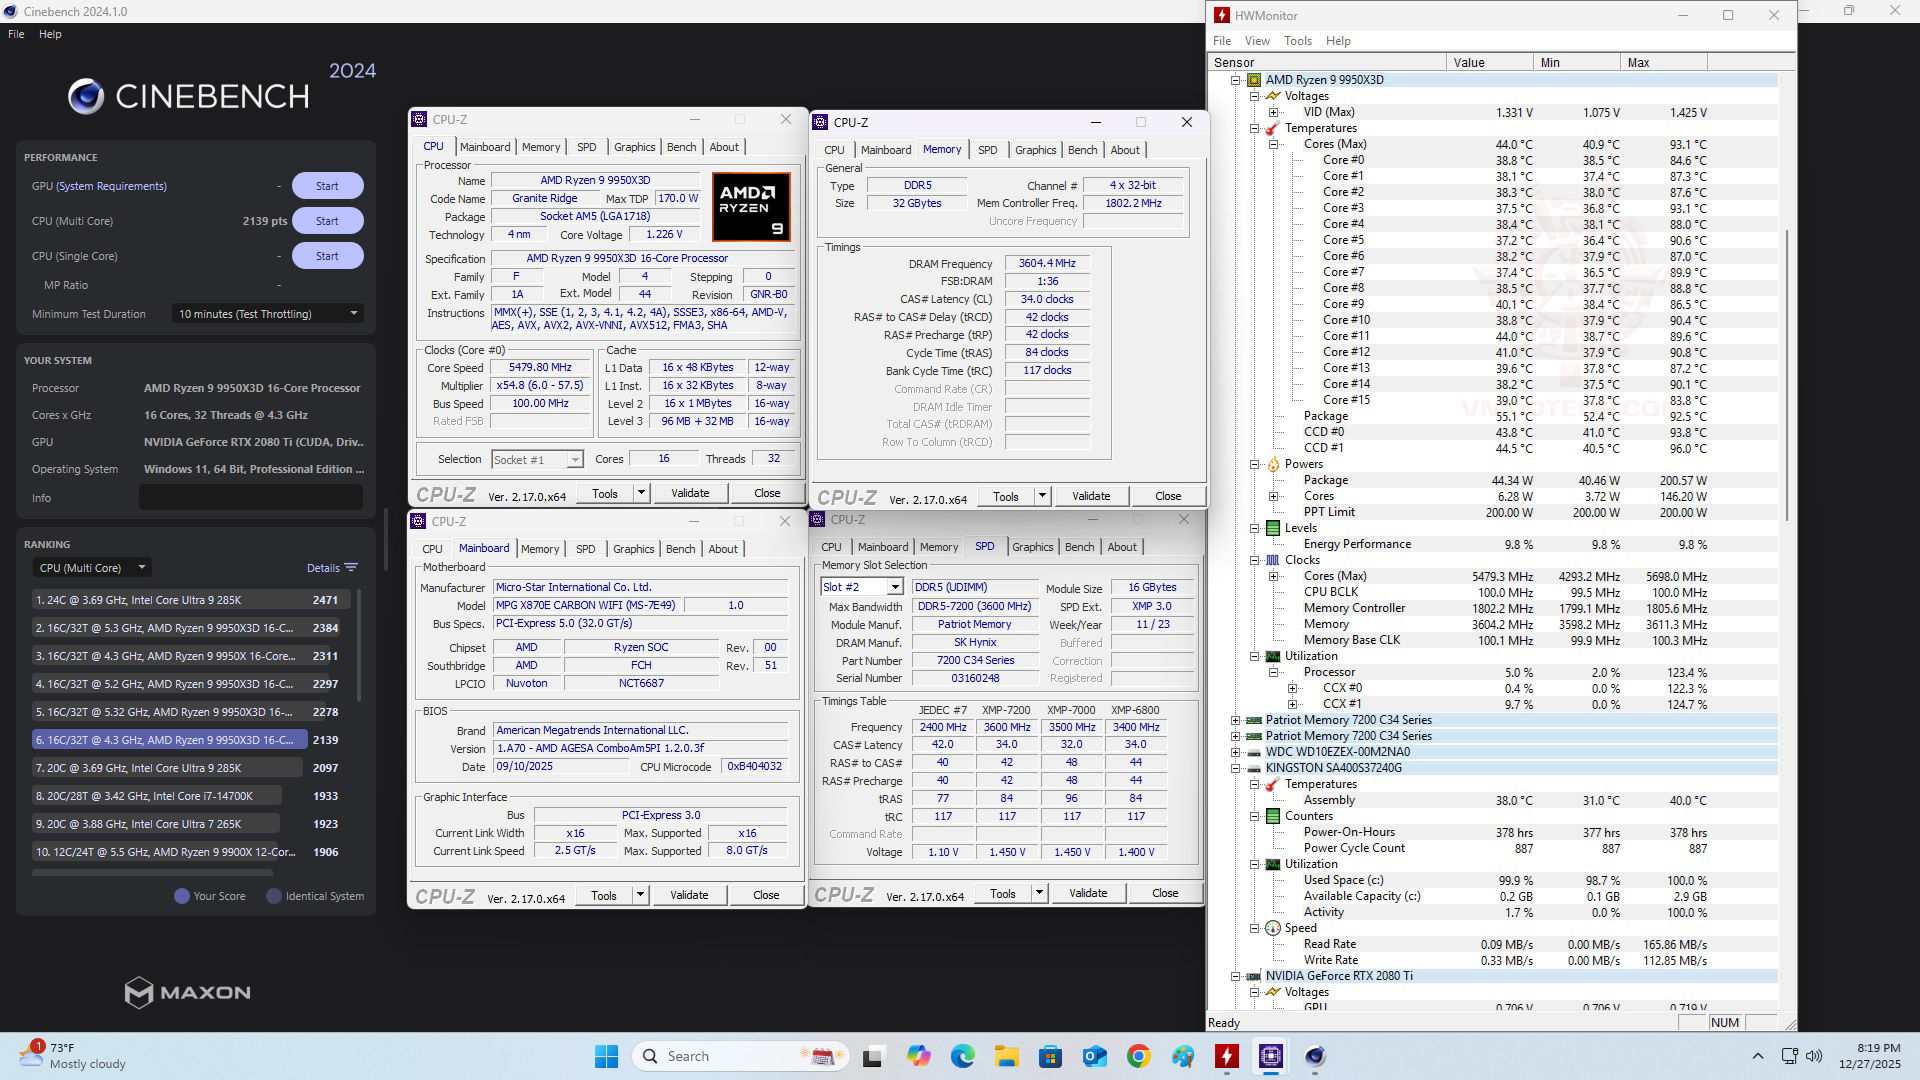
Task: Launch File Explorer from the taskbar
Action: (1006, 1056)
